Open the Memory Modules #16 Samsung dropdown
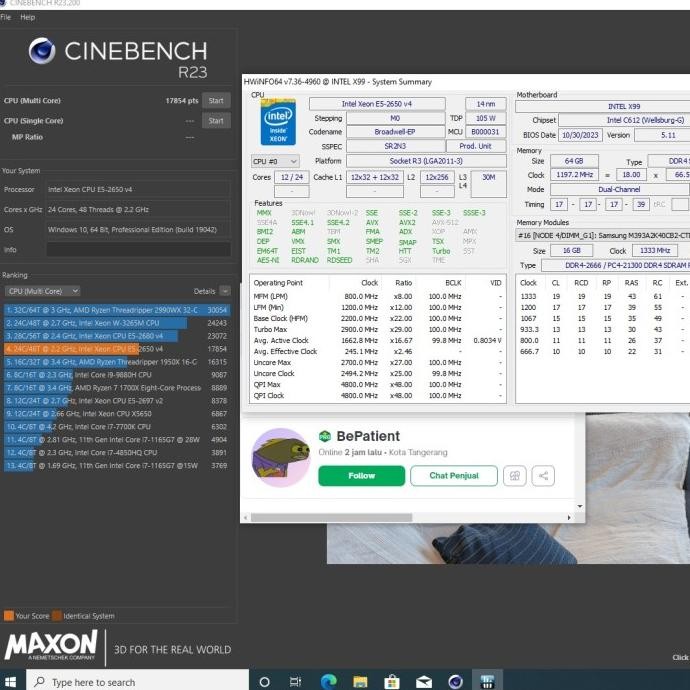The width and height of the screenshot is (690, 690). (x=603, y=235)
